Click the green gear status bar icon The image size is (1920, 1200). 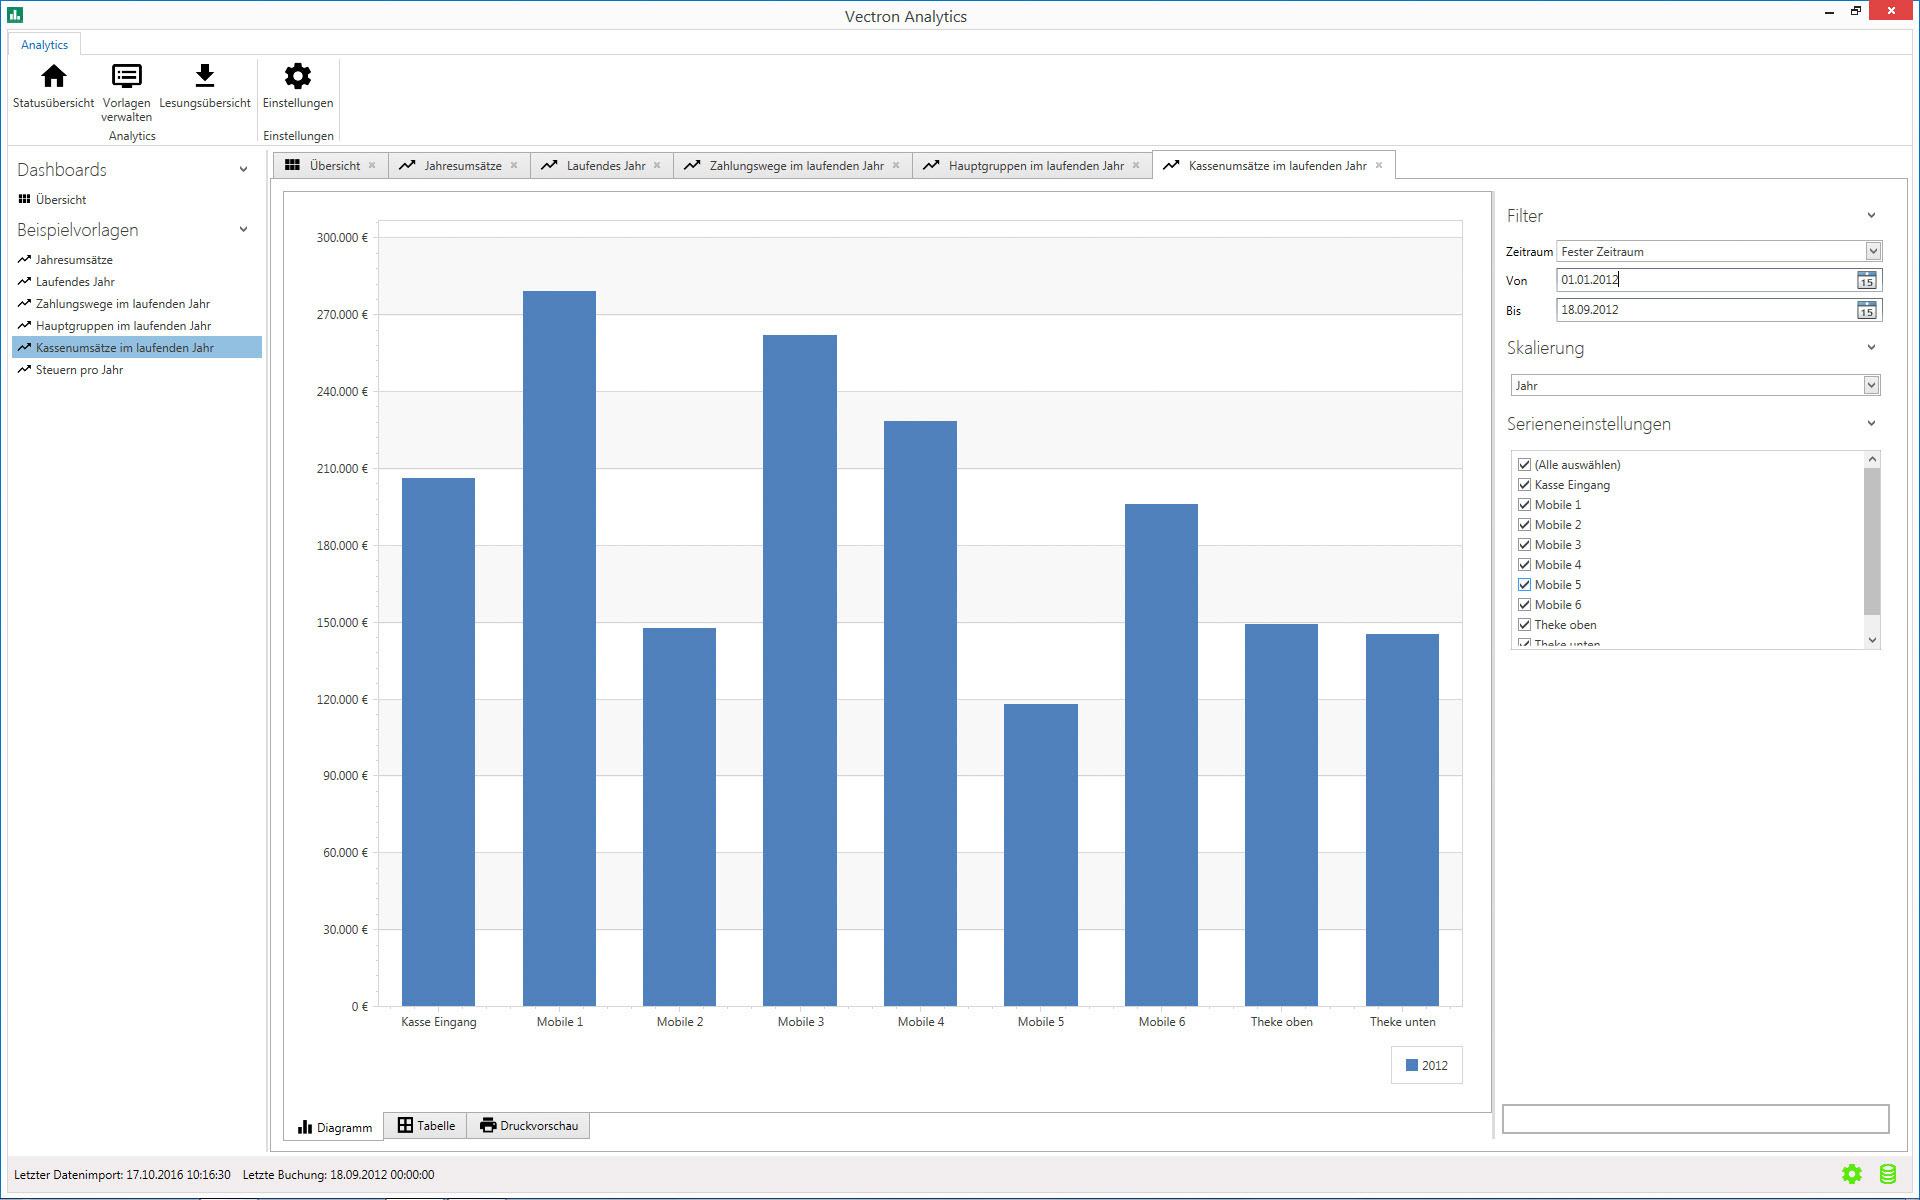tap(1851, 1174)
